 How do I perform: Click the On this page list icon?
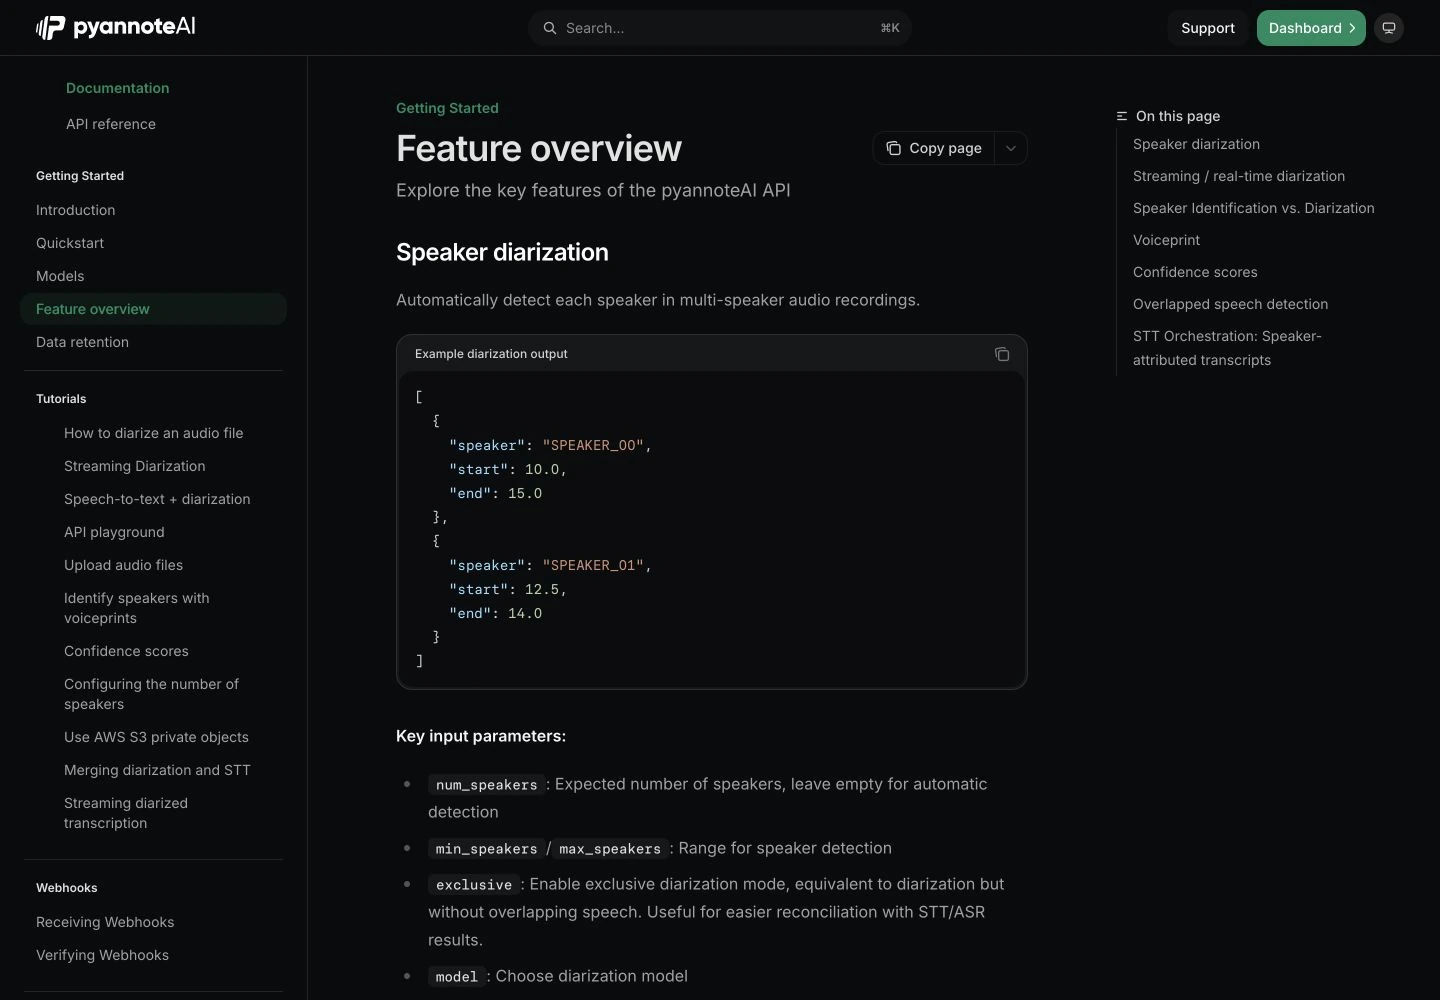1122,116
